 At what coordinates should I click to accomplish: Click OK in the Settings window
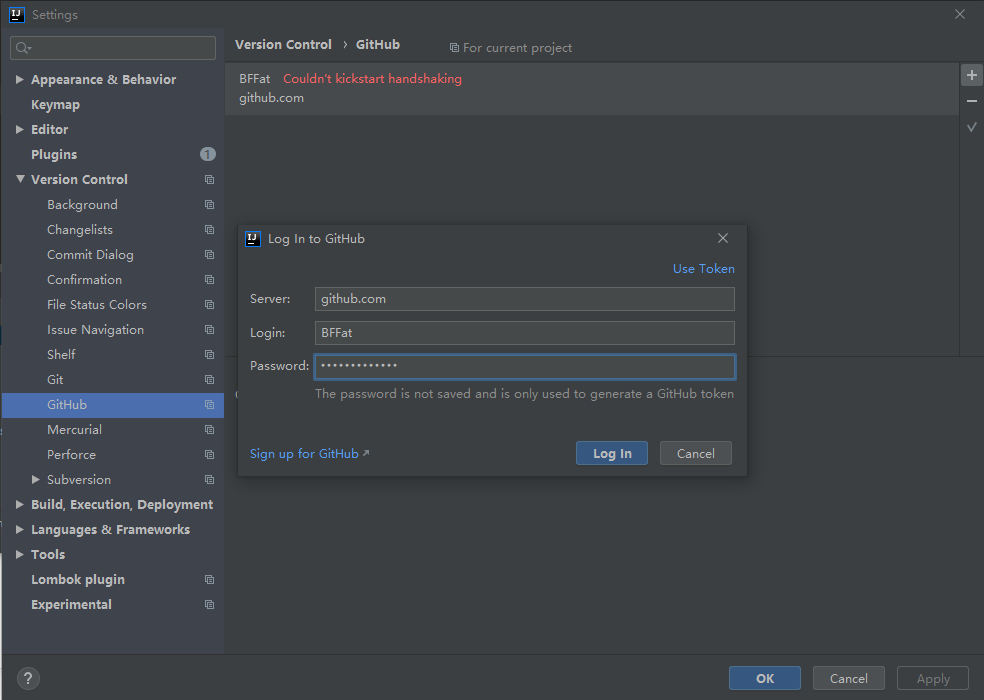tap(764, 678)
